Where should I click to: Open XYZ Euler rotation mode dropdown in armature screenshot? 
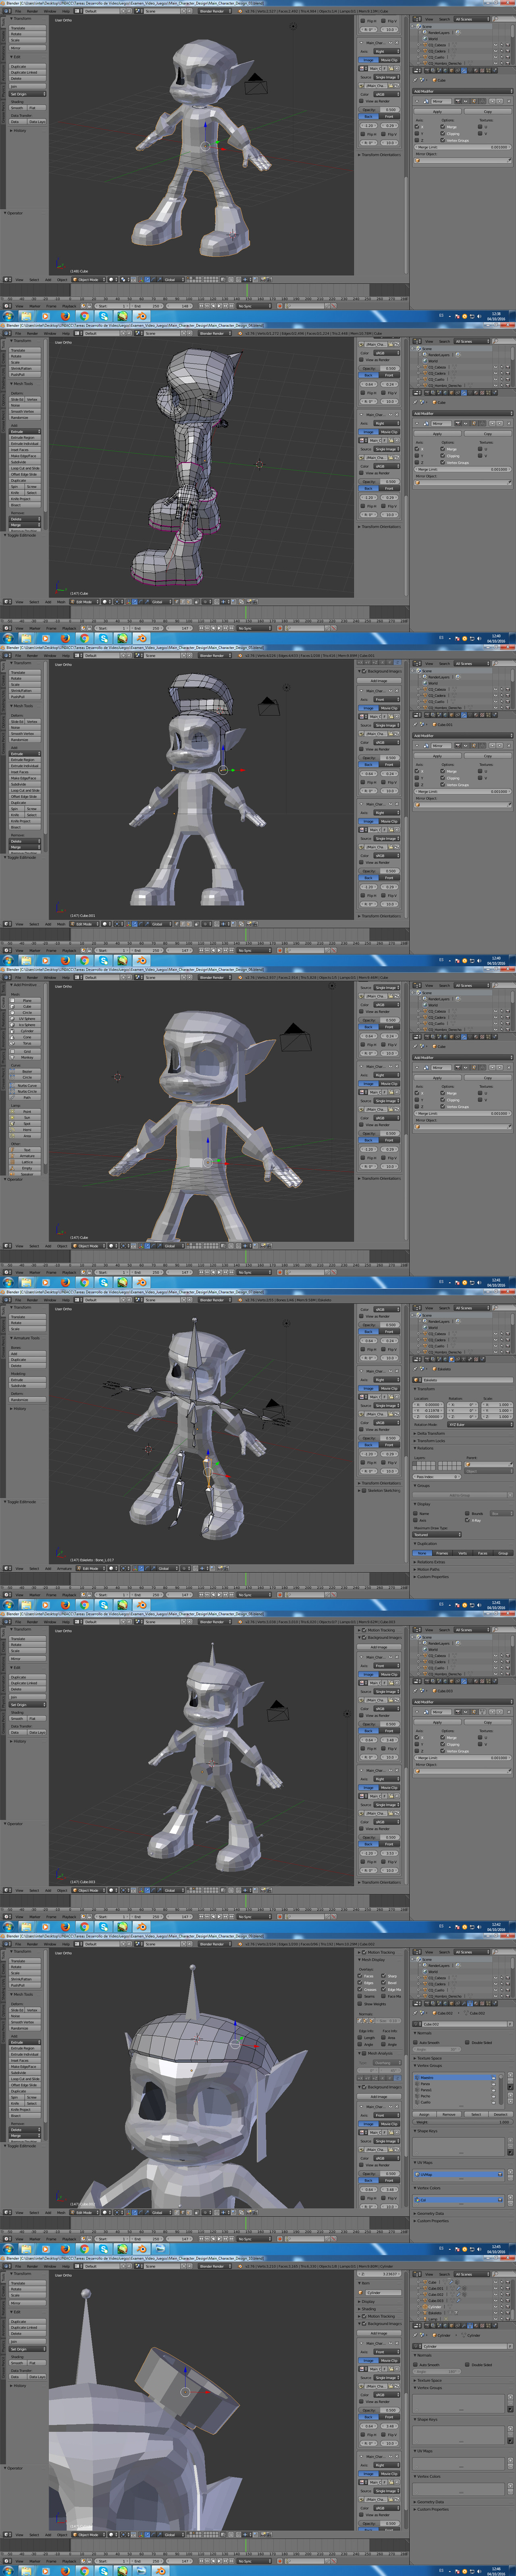[x=480, y=1425]
